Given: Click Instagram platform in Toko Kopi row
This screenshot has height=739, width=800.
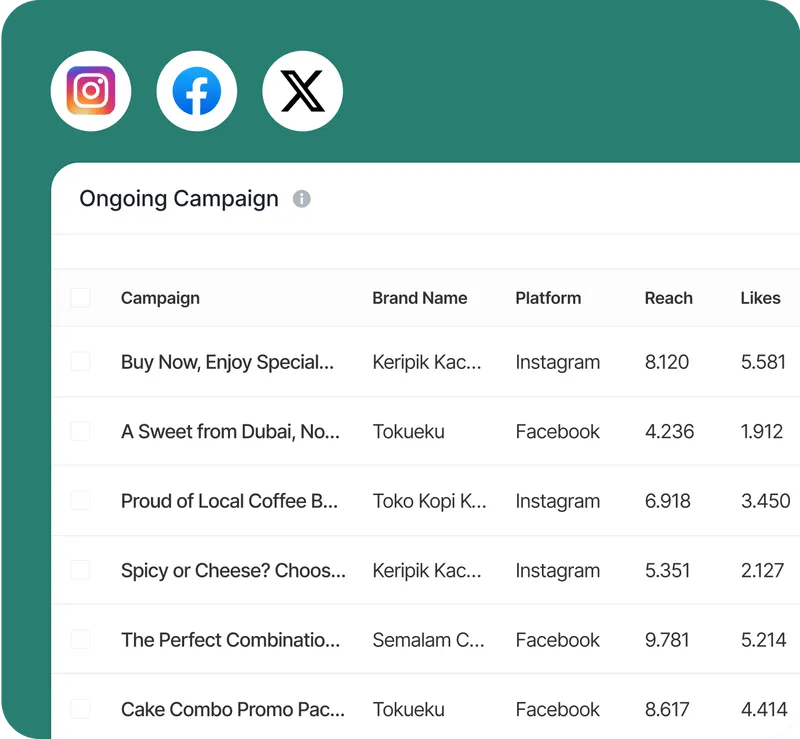Looking at the screenshot, I should (558, 501).
